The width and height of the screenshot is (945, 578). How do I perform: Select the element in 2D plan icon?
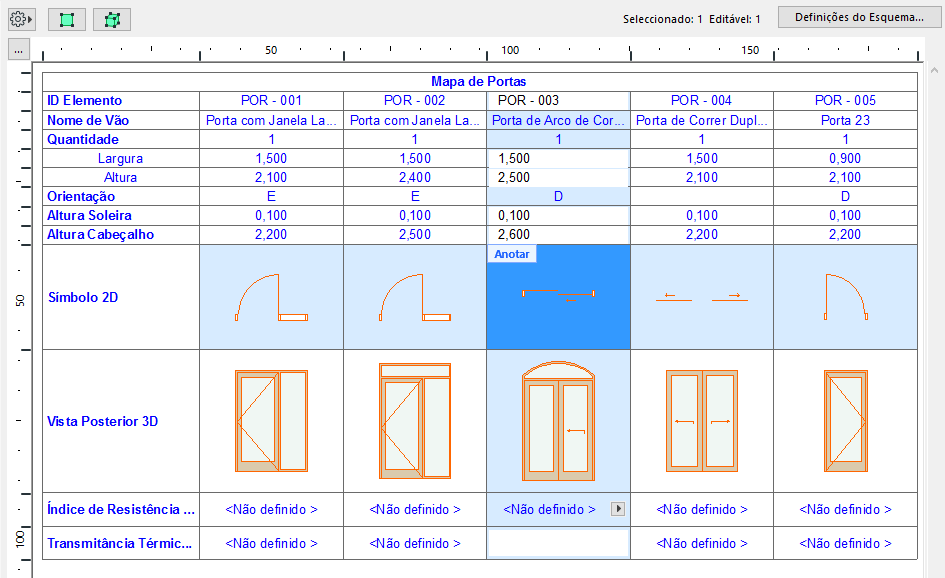pyautogui.click(x=66, y=18)
